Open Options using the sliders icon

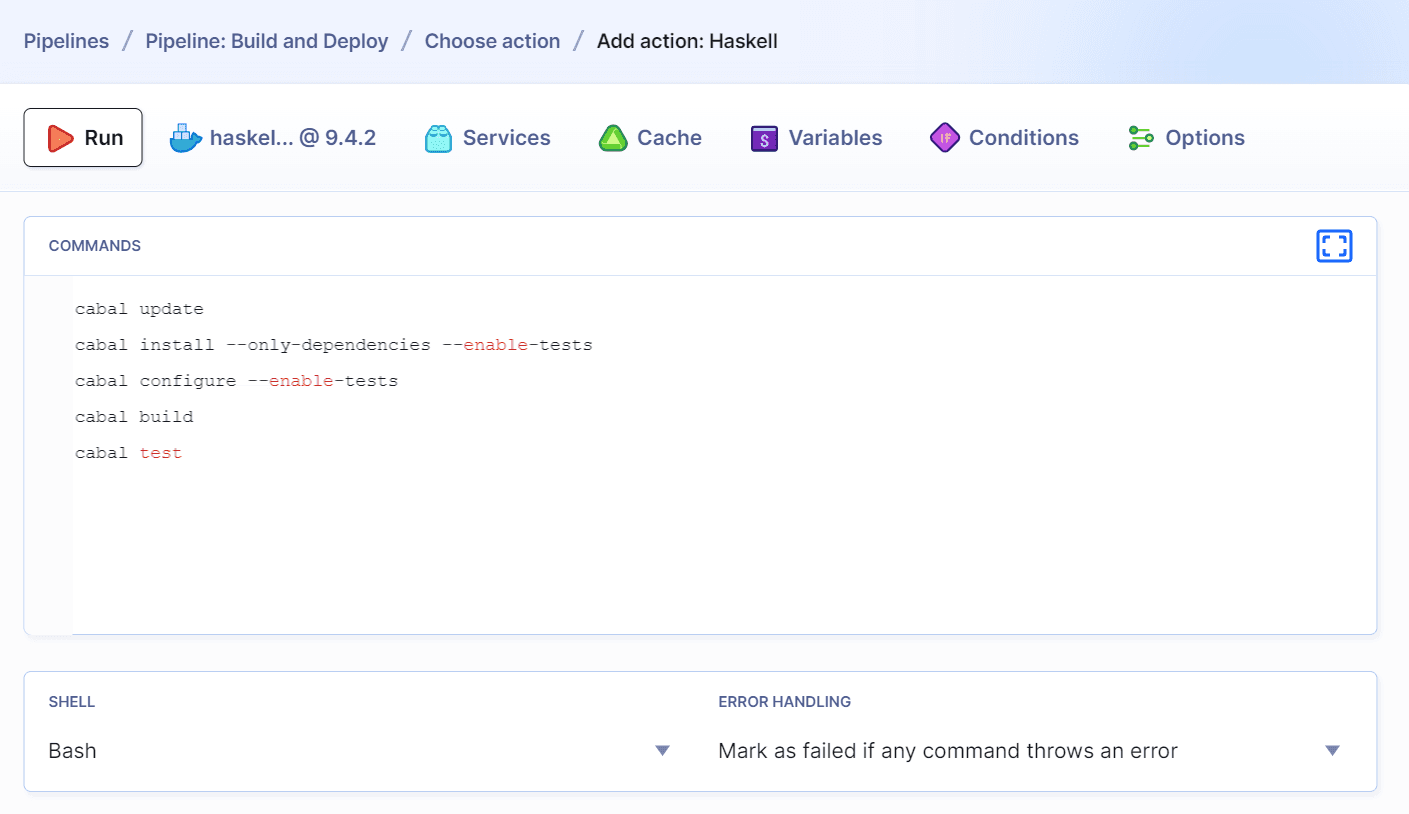tap(1139, 138)
